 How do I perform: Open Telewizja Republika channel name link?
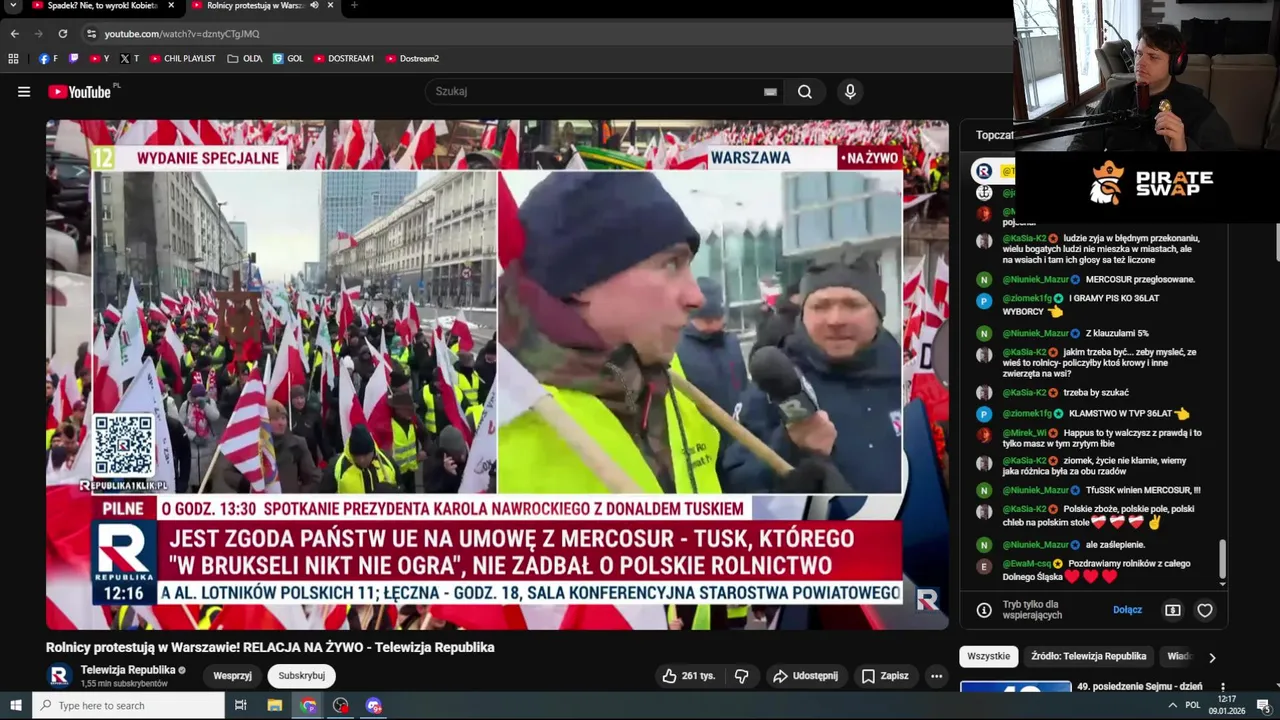click(128, 670)
